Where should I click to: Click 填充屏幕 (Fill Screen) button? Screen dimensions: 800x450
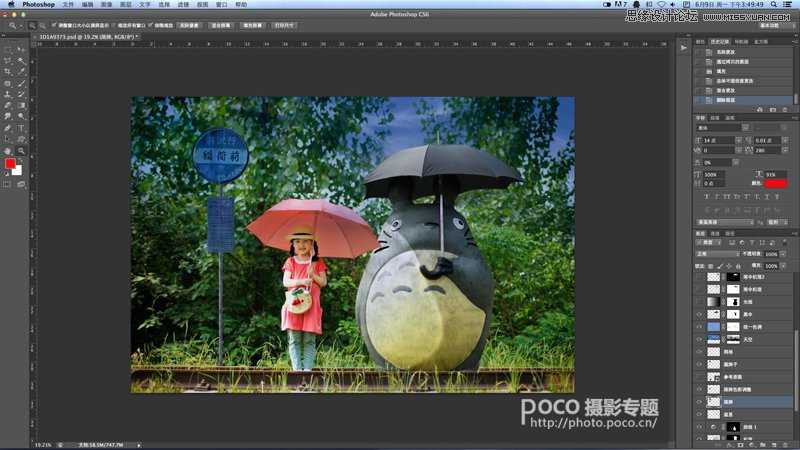(x=252, y=25)
